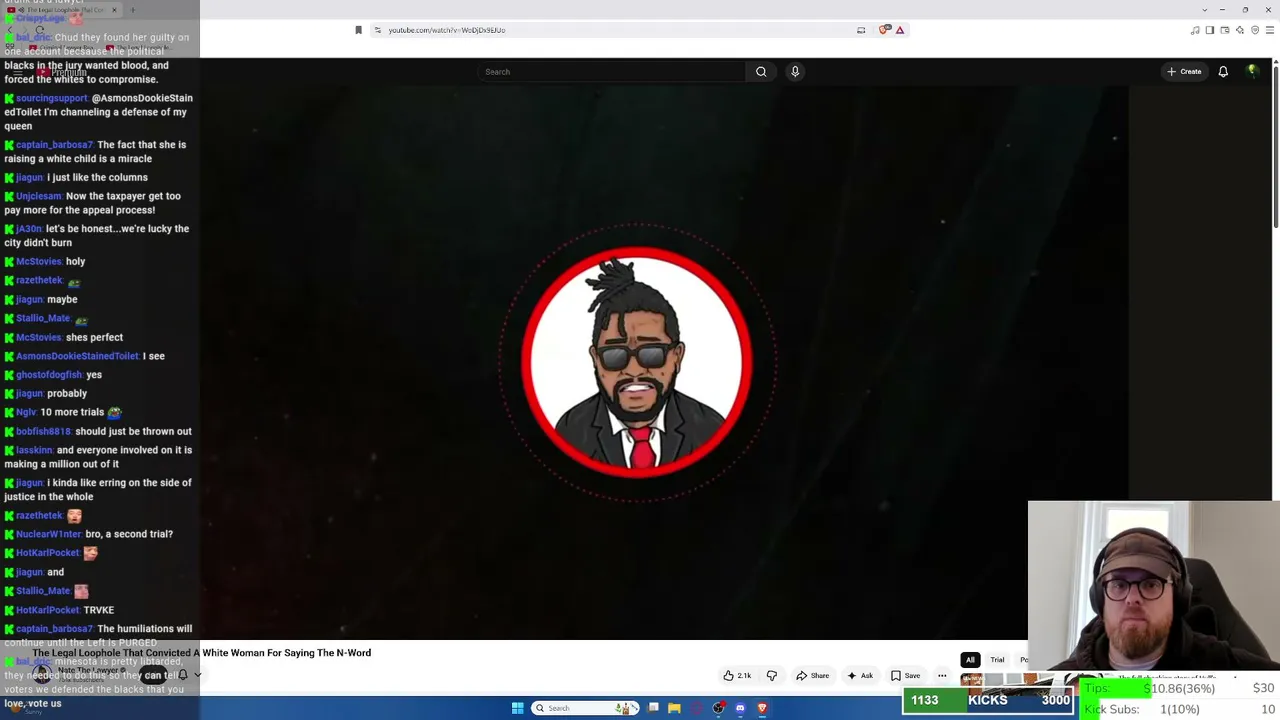The image size is (1280, 720).
Task: Bookmark this page with the bookmark icon
Action: [x=358, y=30]
